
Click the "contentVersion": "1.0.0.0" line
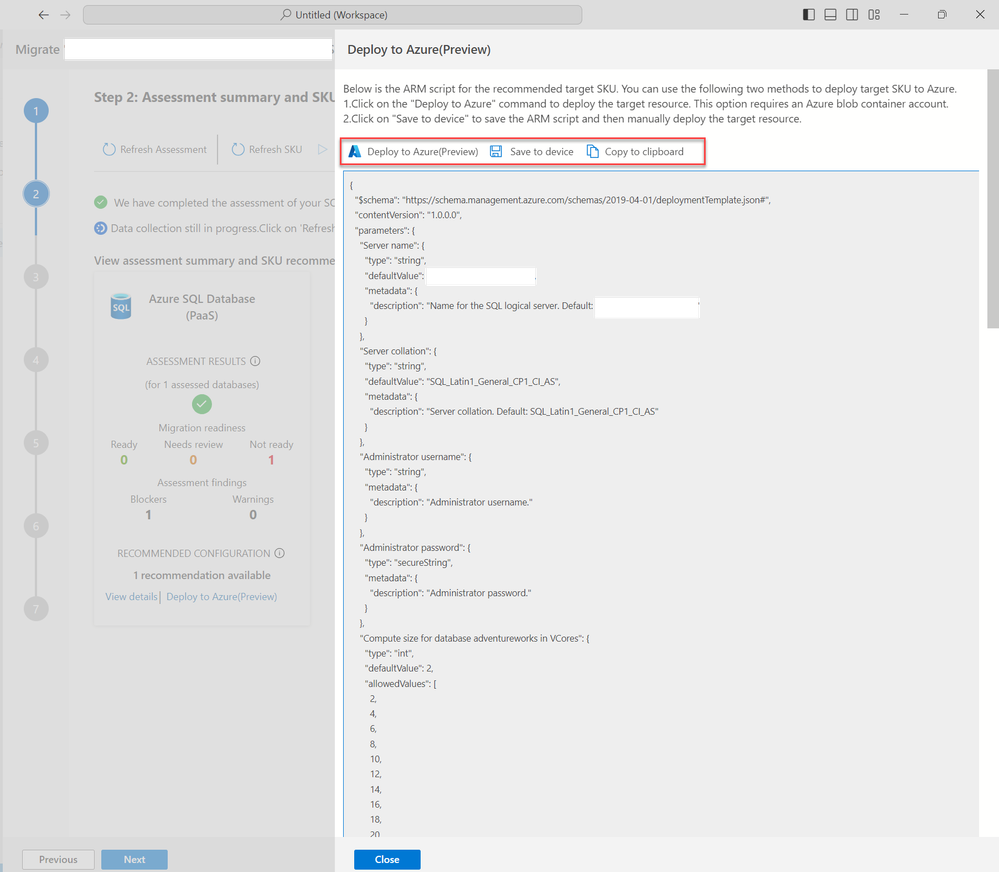(x=408, y=215)
